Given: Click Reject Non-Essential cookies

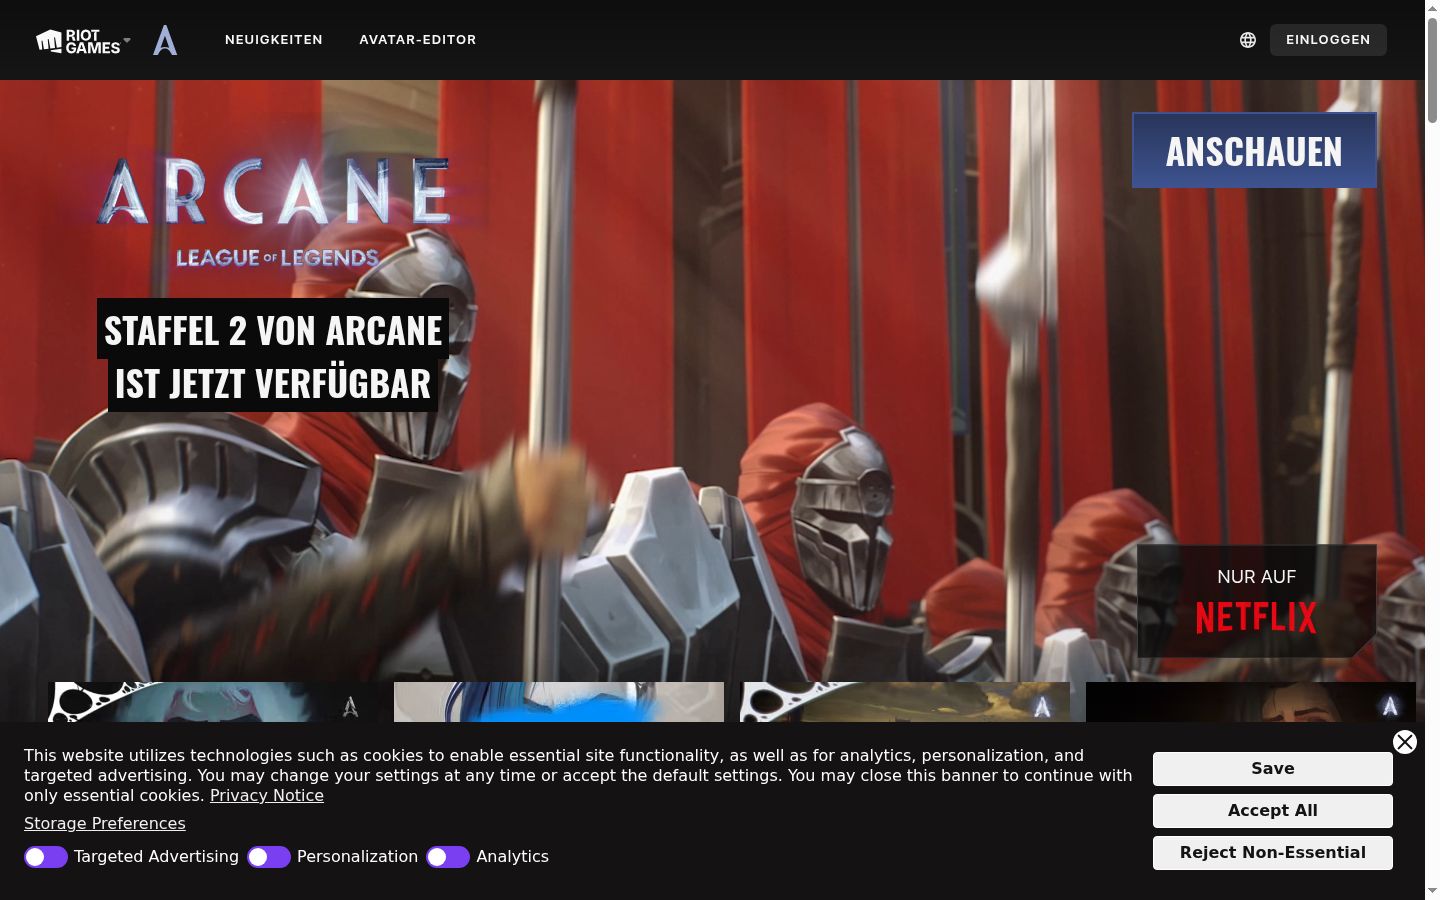Looking at the screenshot, I should click(1273, 853).
